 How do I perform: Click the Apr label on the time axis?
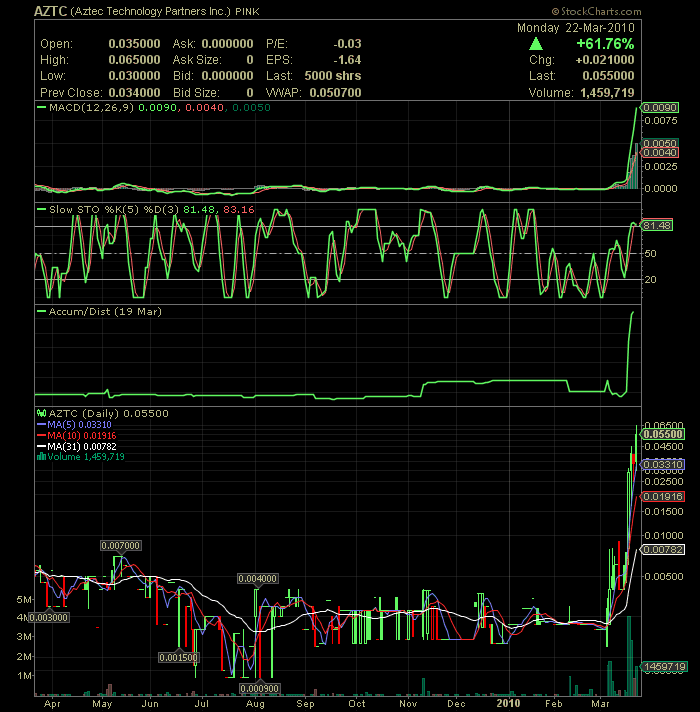[52, 704]
